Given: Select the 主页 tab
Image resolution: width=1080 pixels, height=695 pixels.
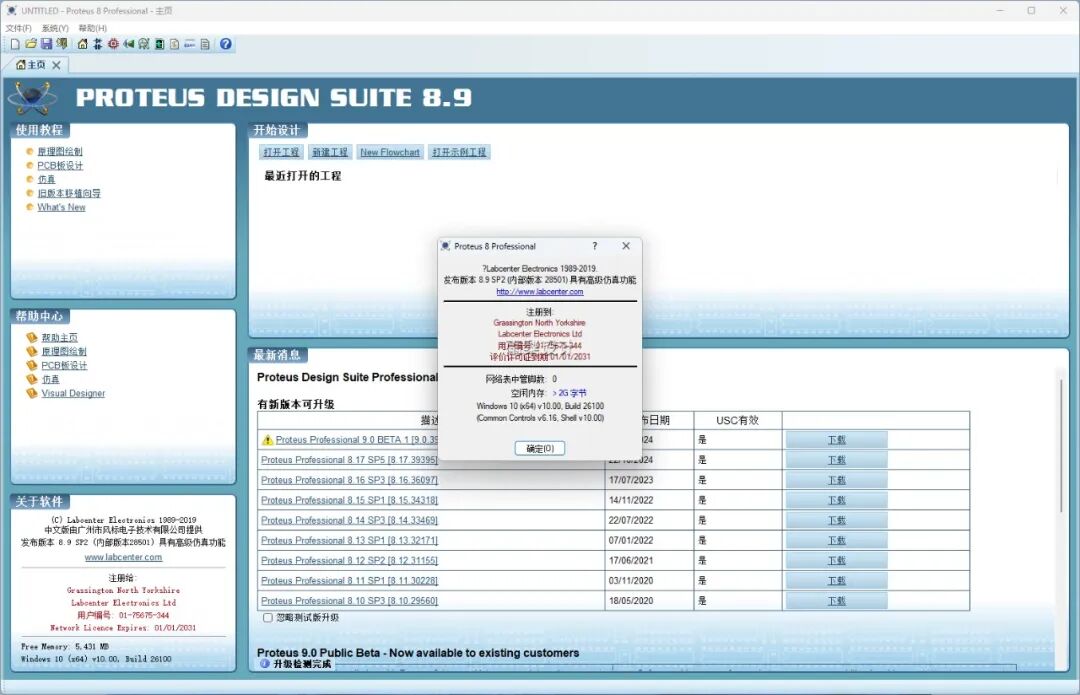Looking at the screenshot, I should [35, 62].
